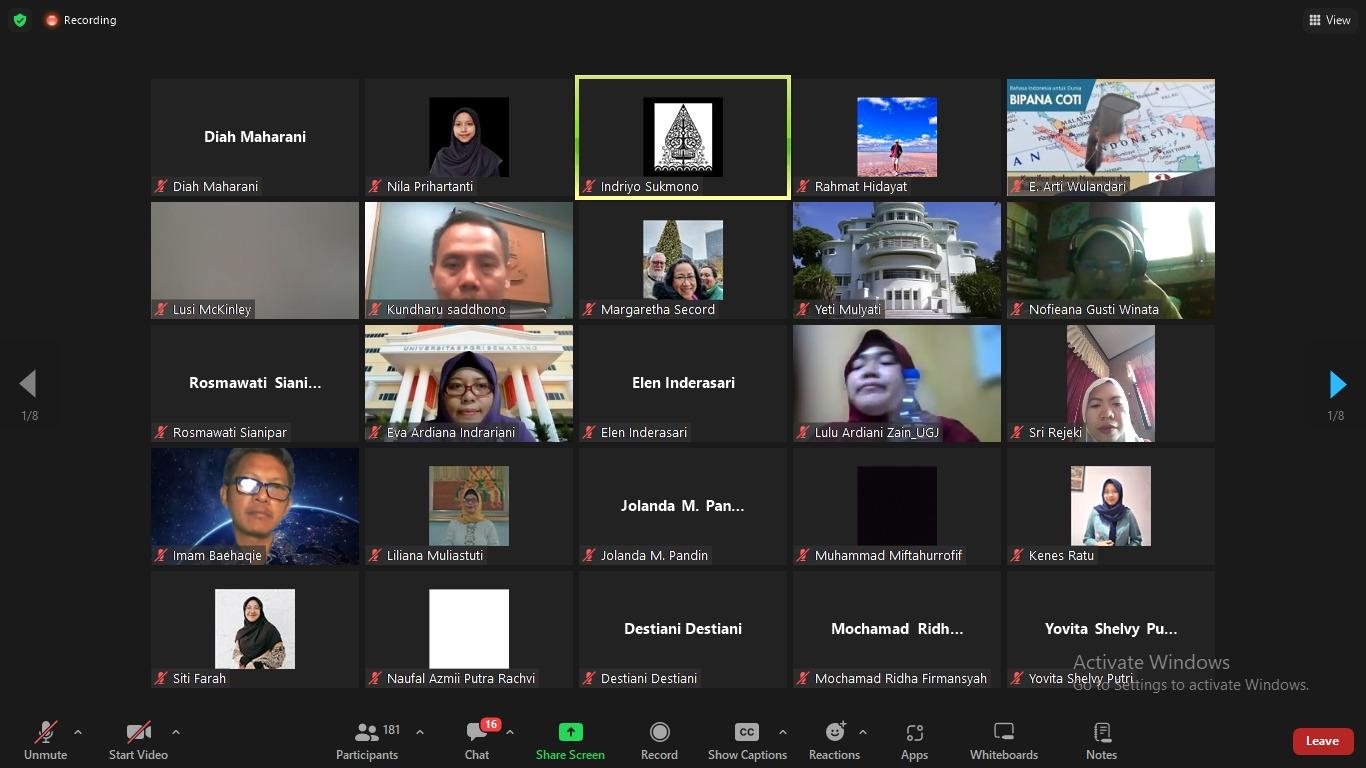Screen dimensions: 1366x768
Task: Expand audio options arrow beside Unmute
Action: coord(78,732)
